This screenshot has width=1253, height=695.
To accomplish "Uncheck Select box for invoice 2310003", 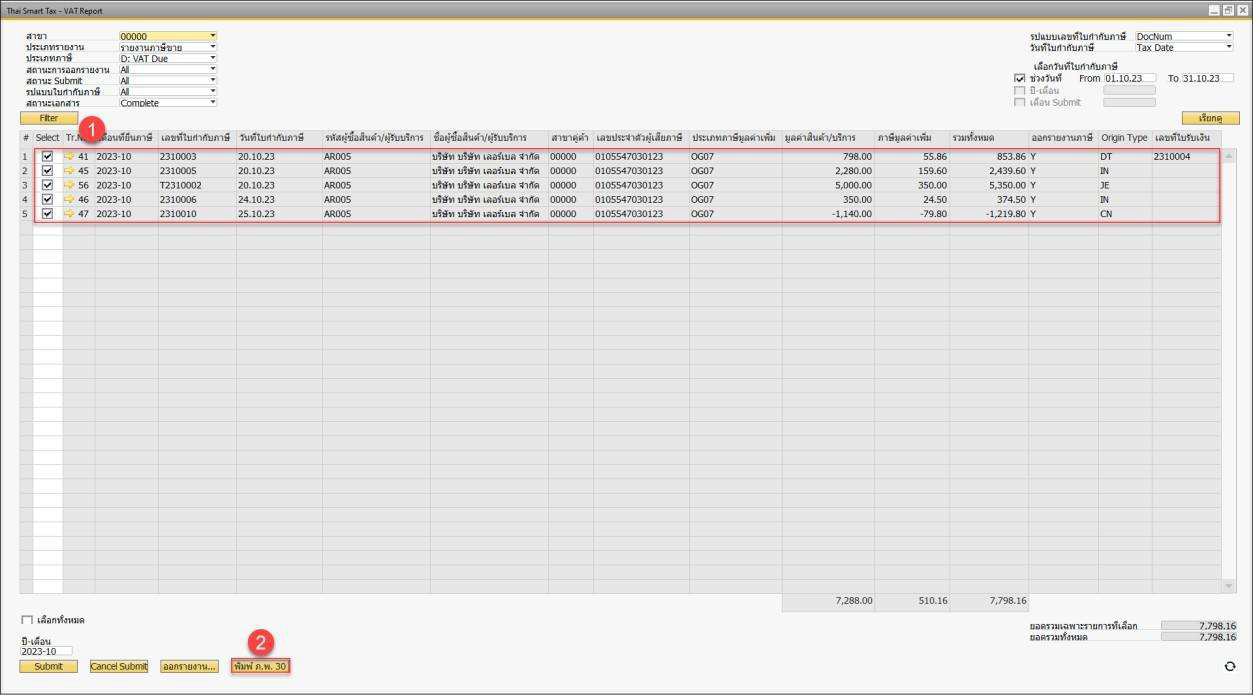I will (47, 157).
